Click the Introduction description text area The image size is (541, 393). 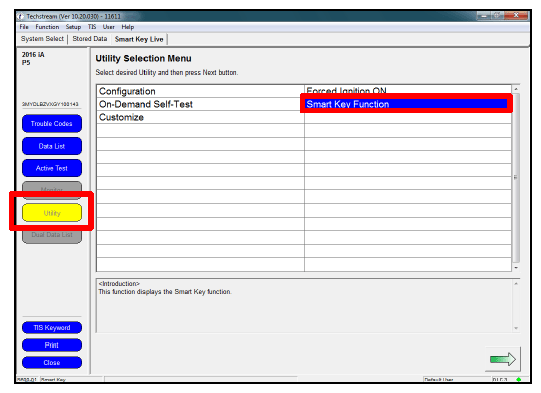click(x=304, y=306)
